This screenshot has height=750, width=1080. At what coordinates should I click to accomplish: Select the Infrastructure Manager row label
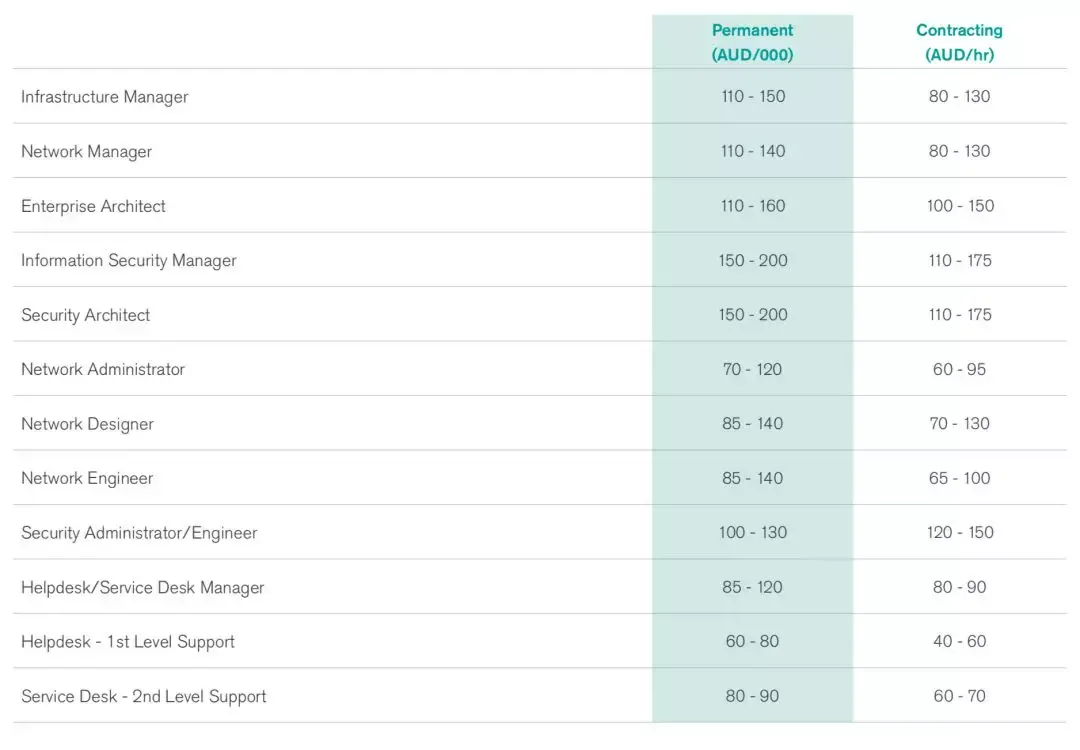(x=105, y=97)
